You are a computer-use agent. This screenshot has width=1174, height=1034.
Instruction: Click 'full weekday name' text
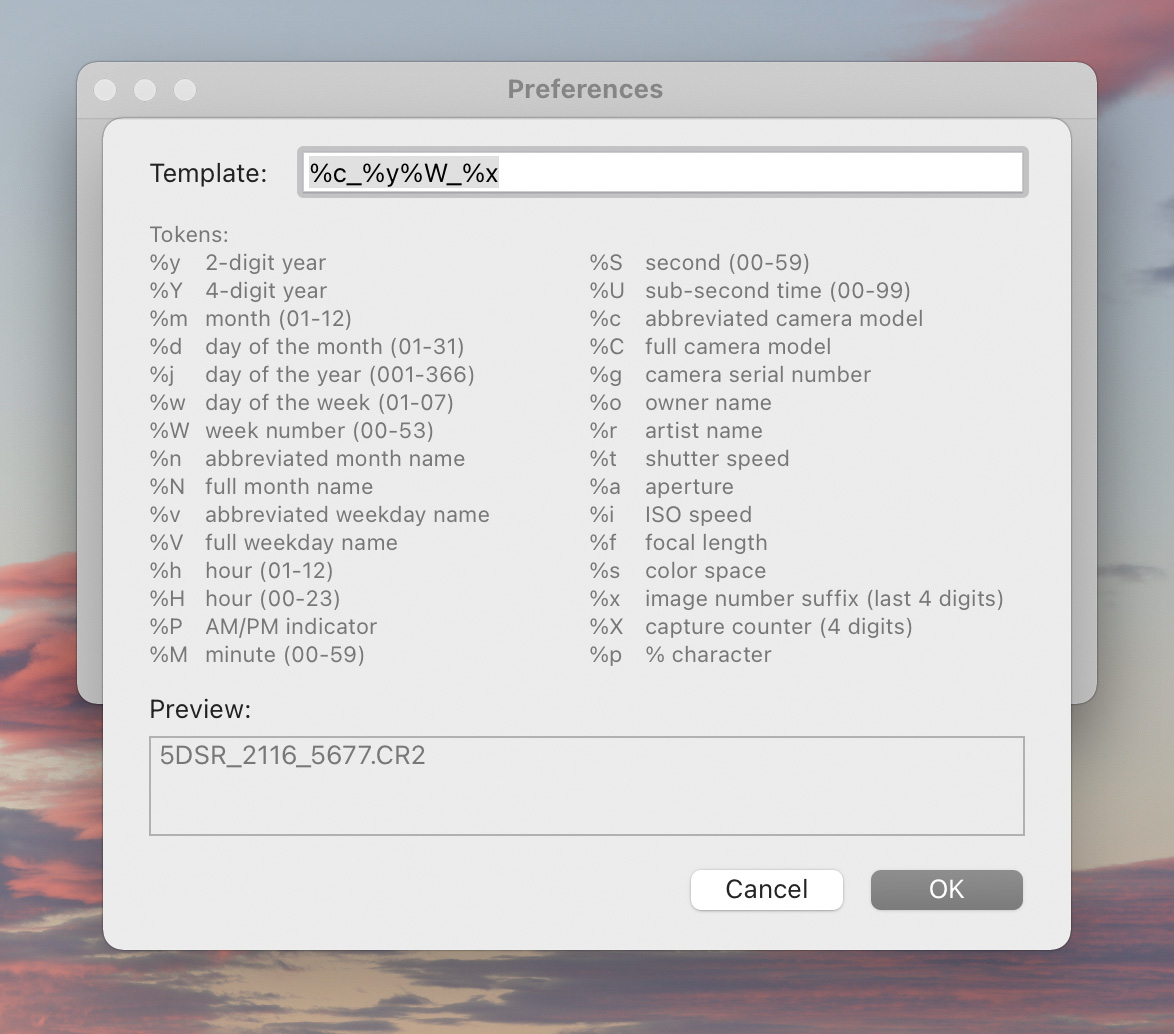tap(302, 543)
